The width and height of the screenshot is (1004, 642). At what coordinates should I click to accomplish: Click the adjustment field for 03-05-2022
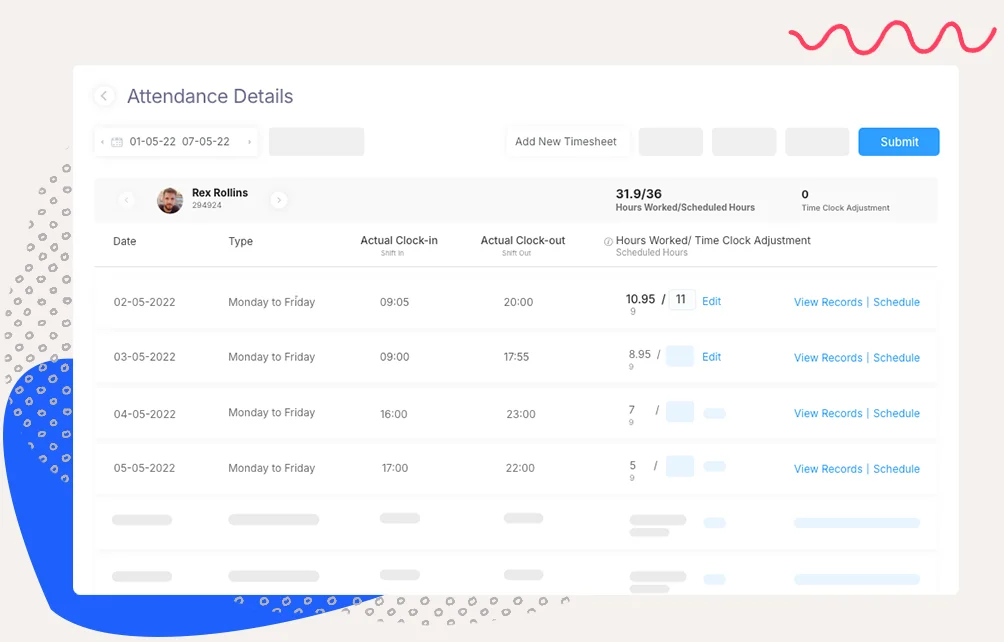point(680,356)
